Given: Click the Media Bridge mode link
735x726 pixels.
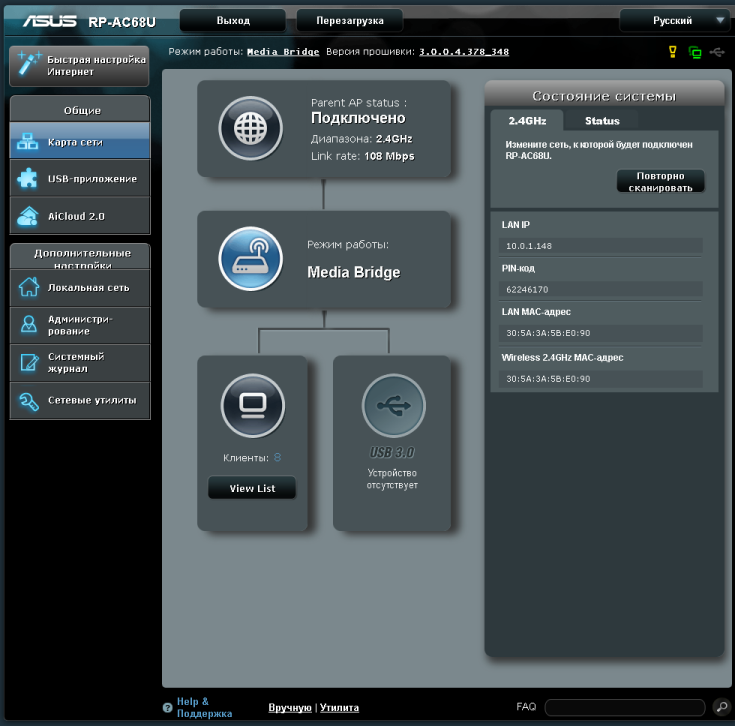Looking at the screenshot, I should tap(283, 52).
